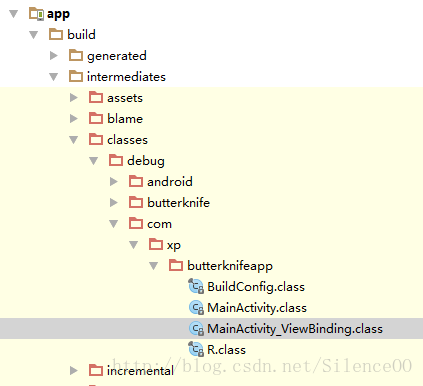Click the MainActivity.class file icon
This screenshot has width=423, height=386.
click(x=196, y=308)
